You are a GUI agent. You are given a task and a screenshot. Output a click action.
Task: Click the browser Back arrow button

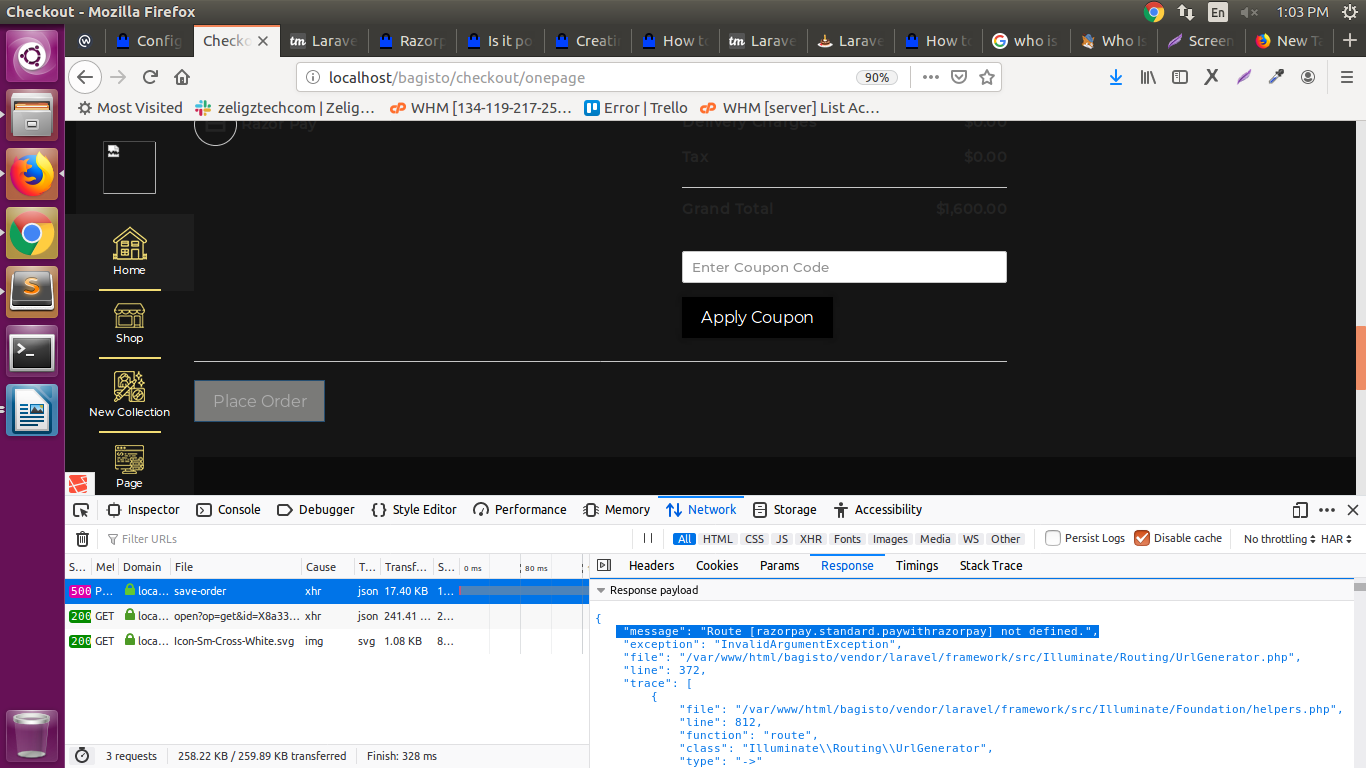coord(85,77)
